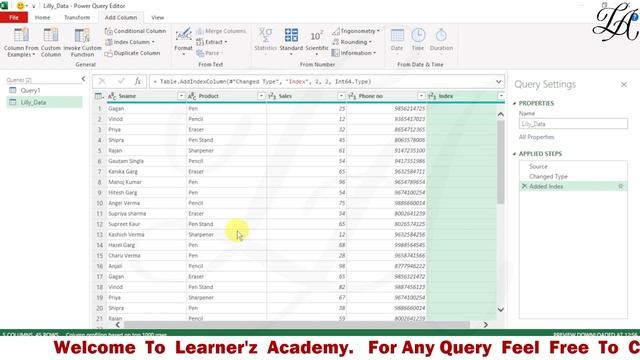640x360 pixels.
Task: Open Duration column options
Action: tap(441, 42)
